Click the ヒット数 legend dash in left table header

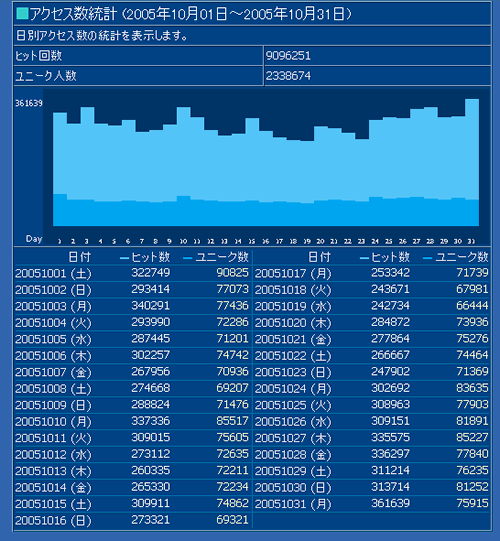pyautogui.click(x=124, y=258)
